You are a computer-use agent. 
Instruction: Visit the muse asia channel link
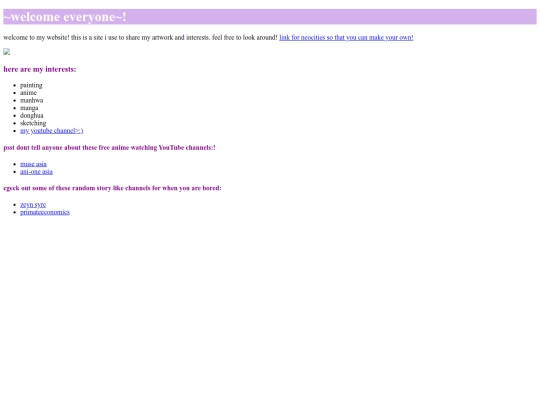pyautogui.click(x=33, y=164)
